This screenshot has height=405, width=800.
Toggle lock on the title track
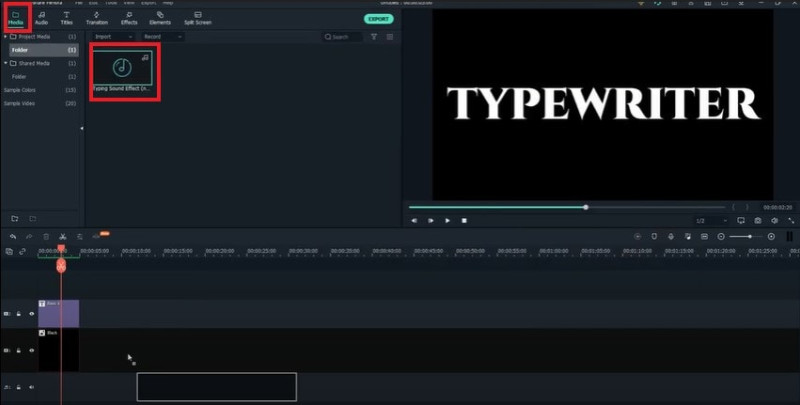click(x=19, y=314)
